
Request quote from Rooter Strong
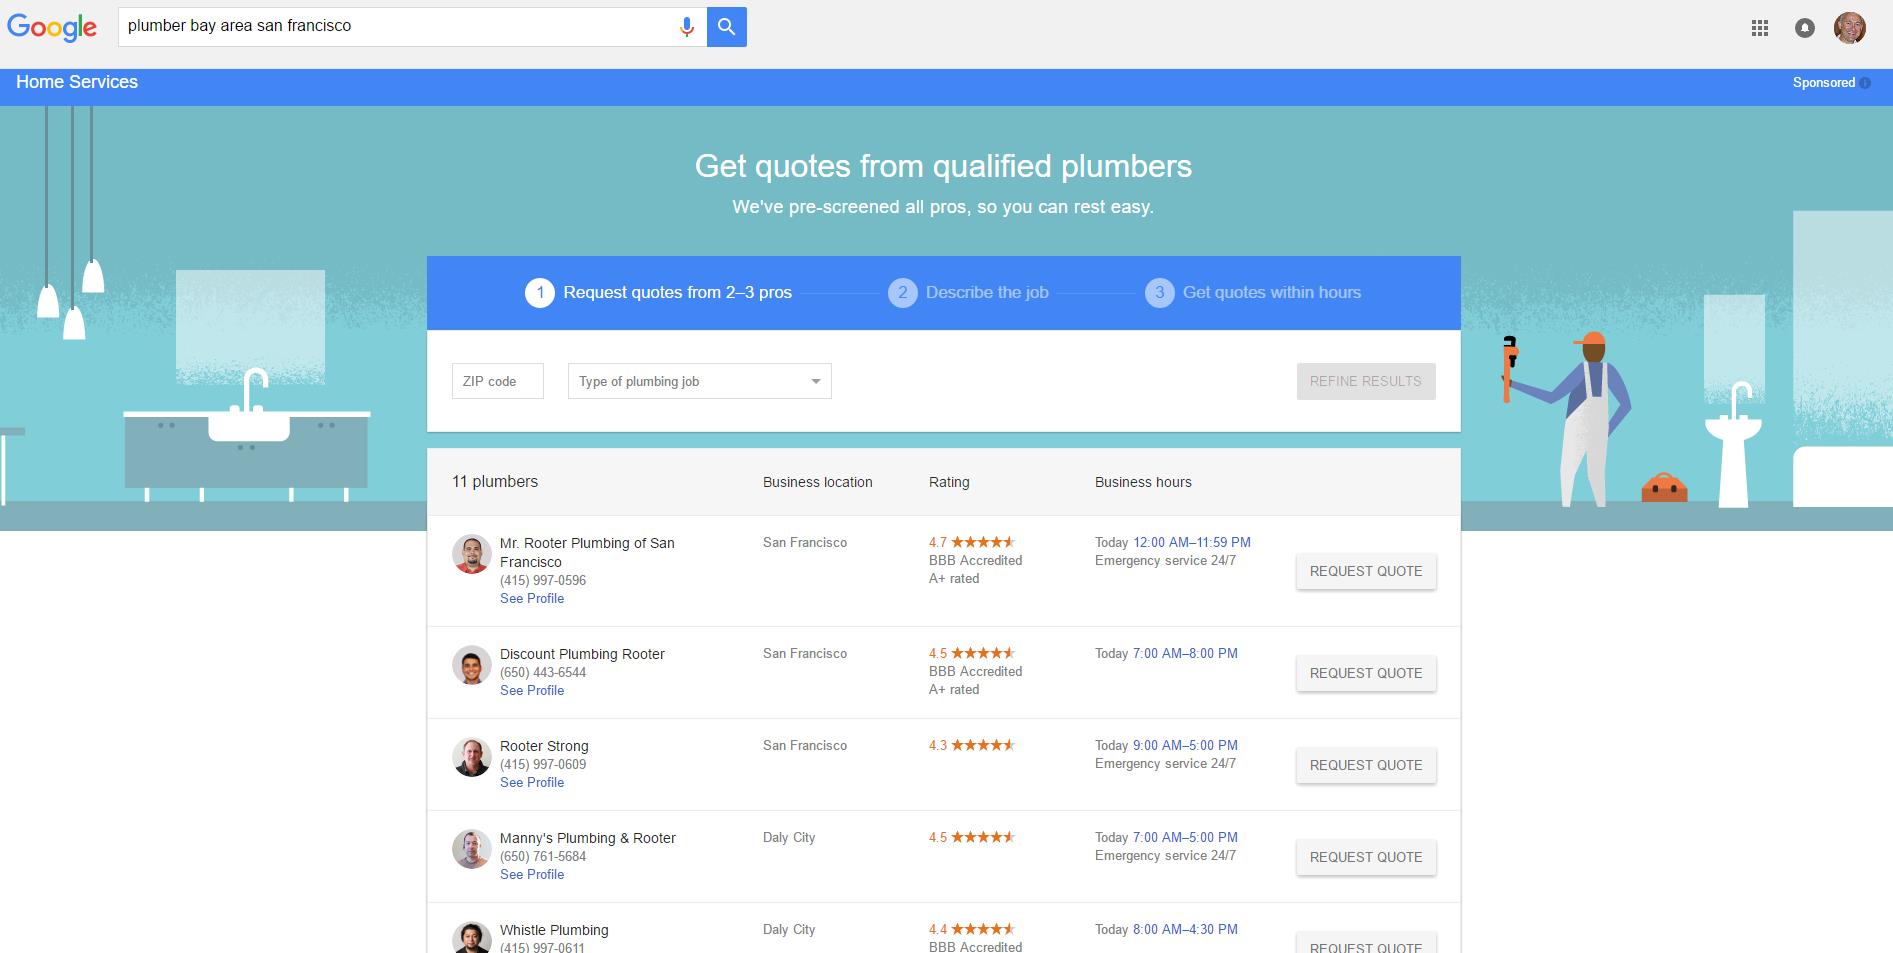click(x=1366, y=765)
